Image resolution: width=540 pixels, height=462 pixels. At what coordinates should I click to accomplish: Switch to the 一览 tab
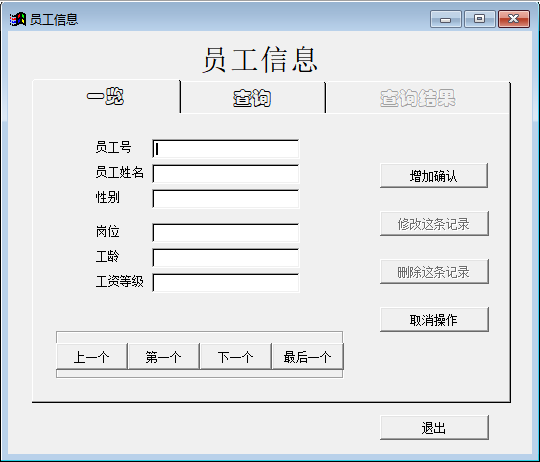(106, 96)
